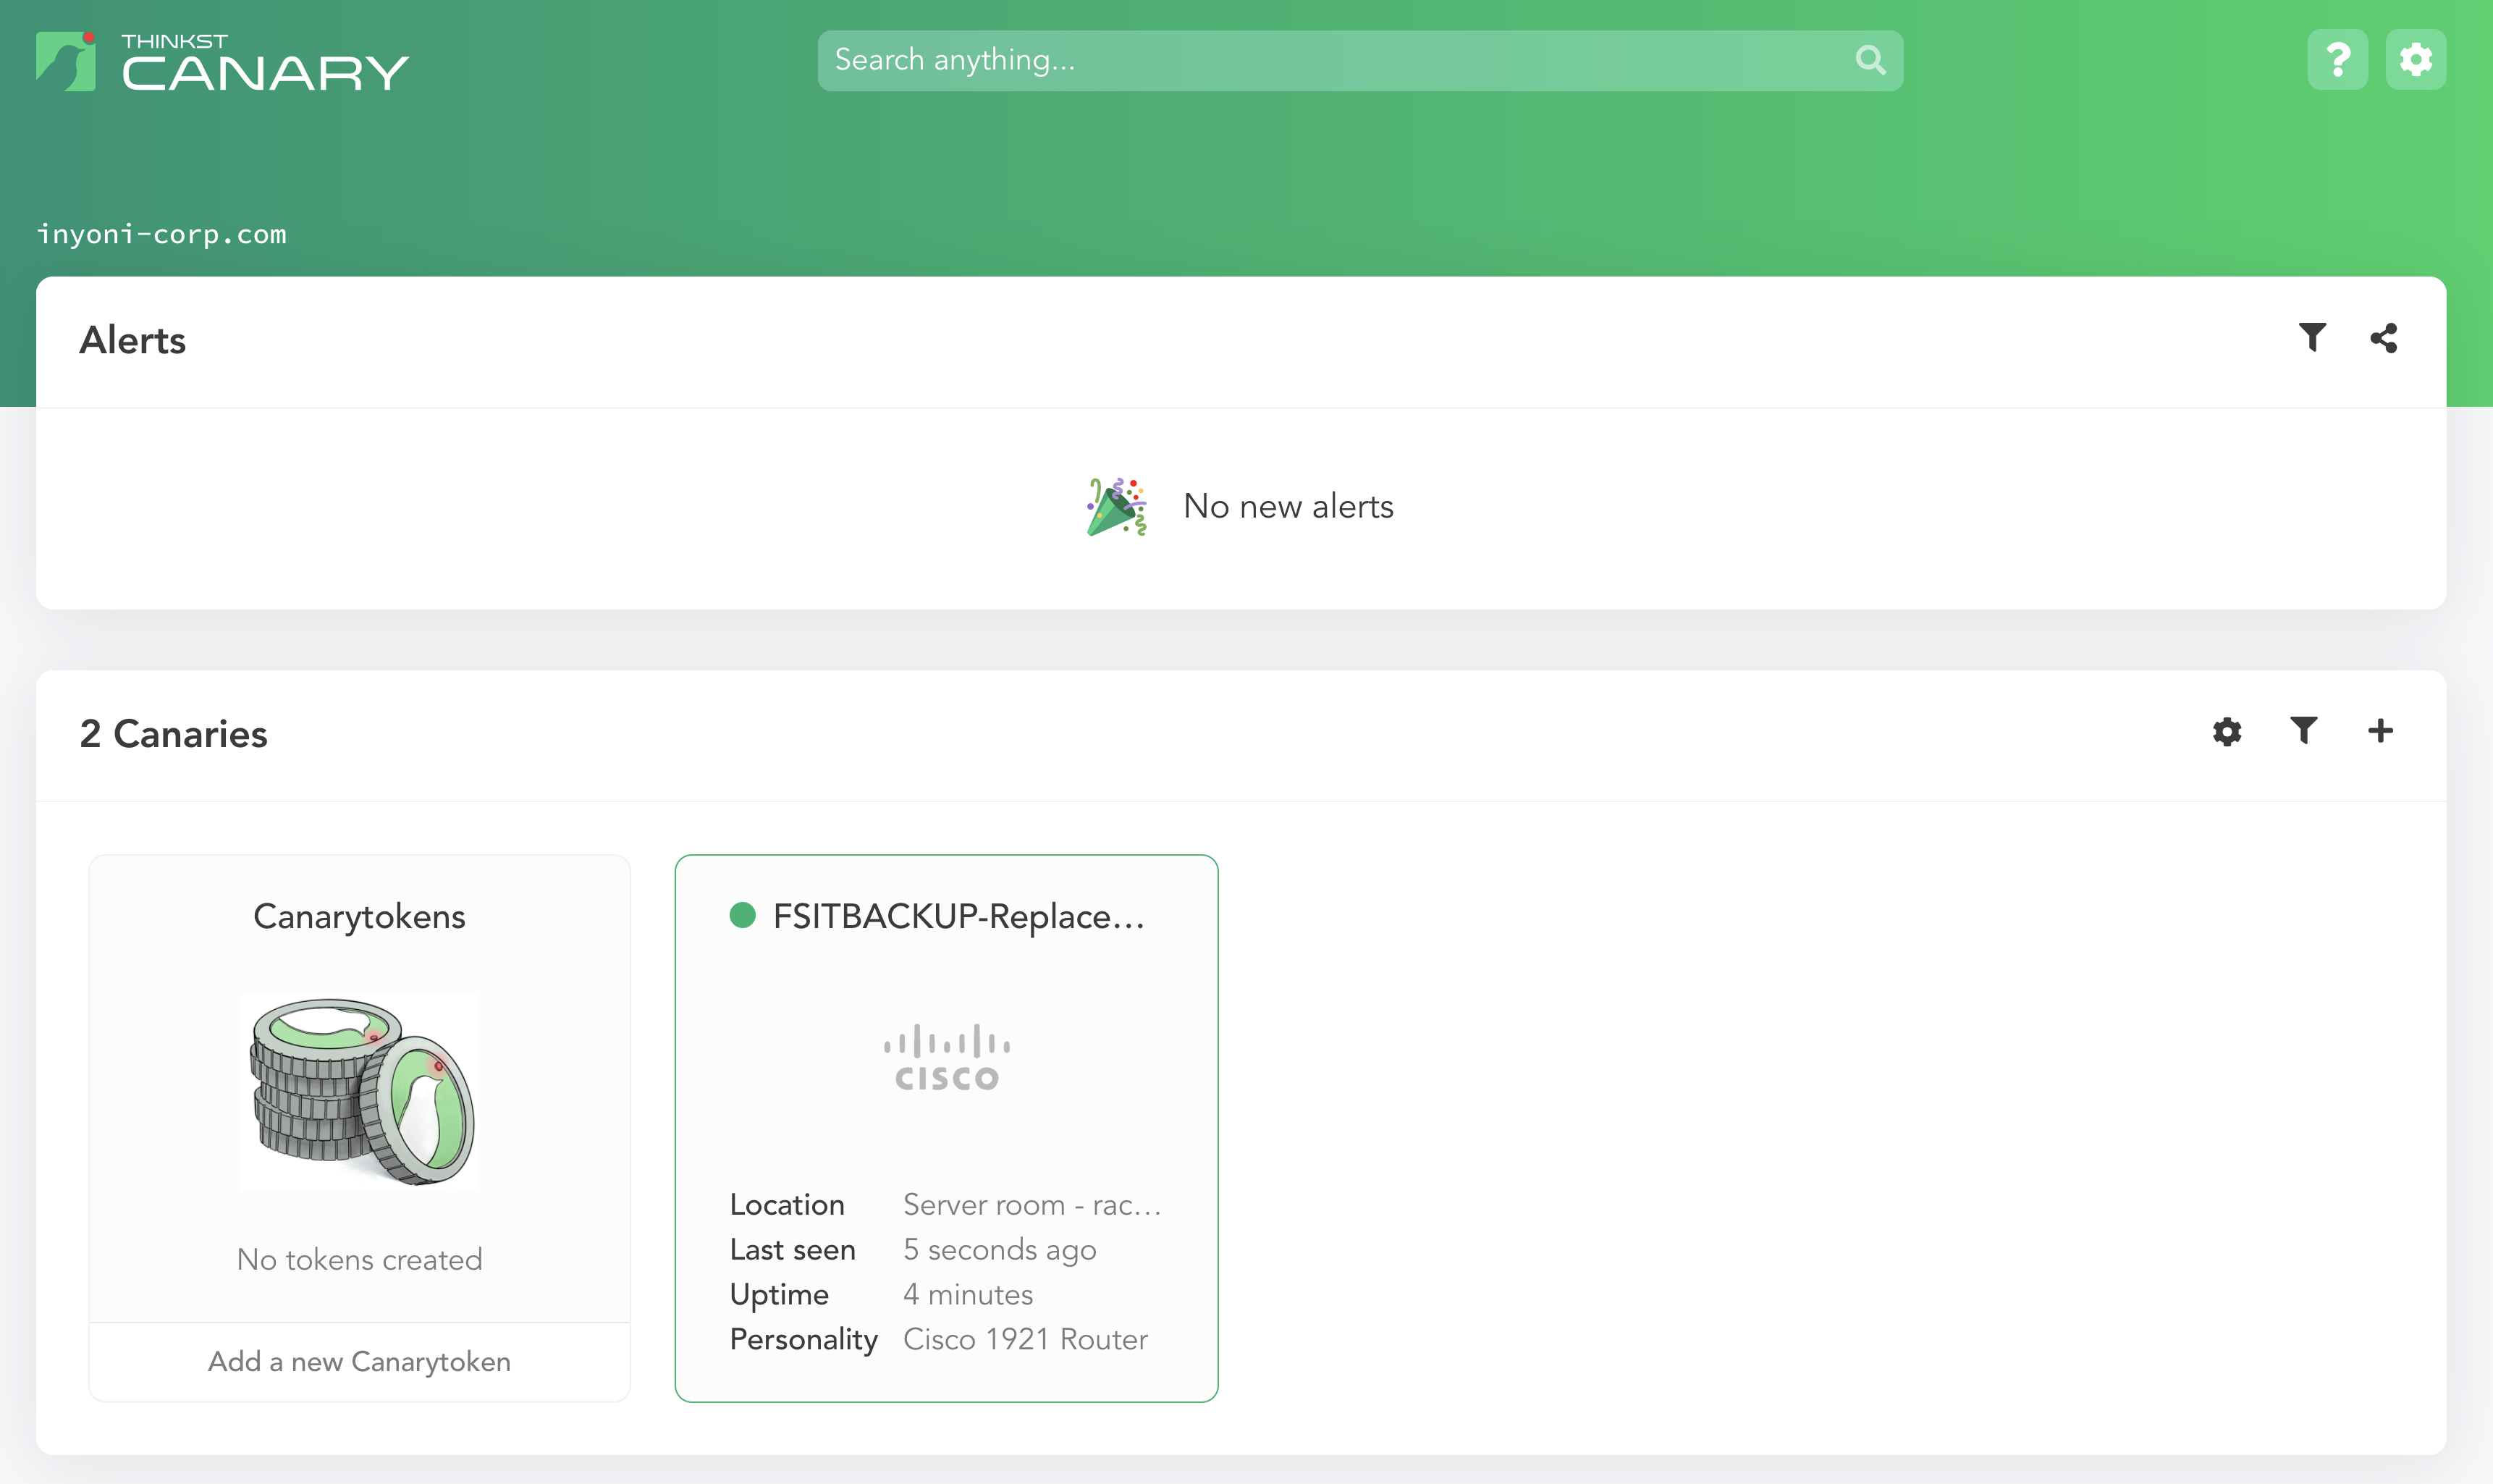Image resolution: width=2493 pixels, height=1484 pixels.
Task: Open the Canarytokens card title
Action: [359, 917]
